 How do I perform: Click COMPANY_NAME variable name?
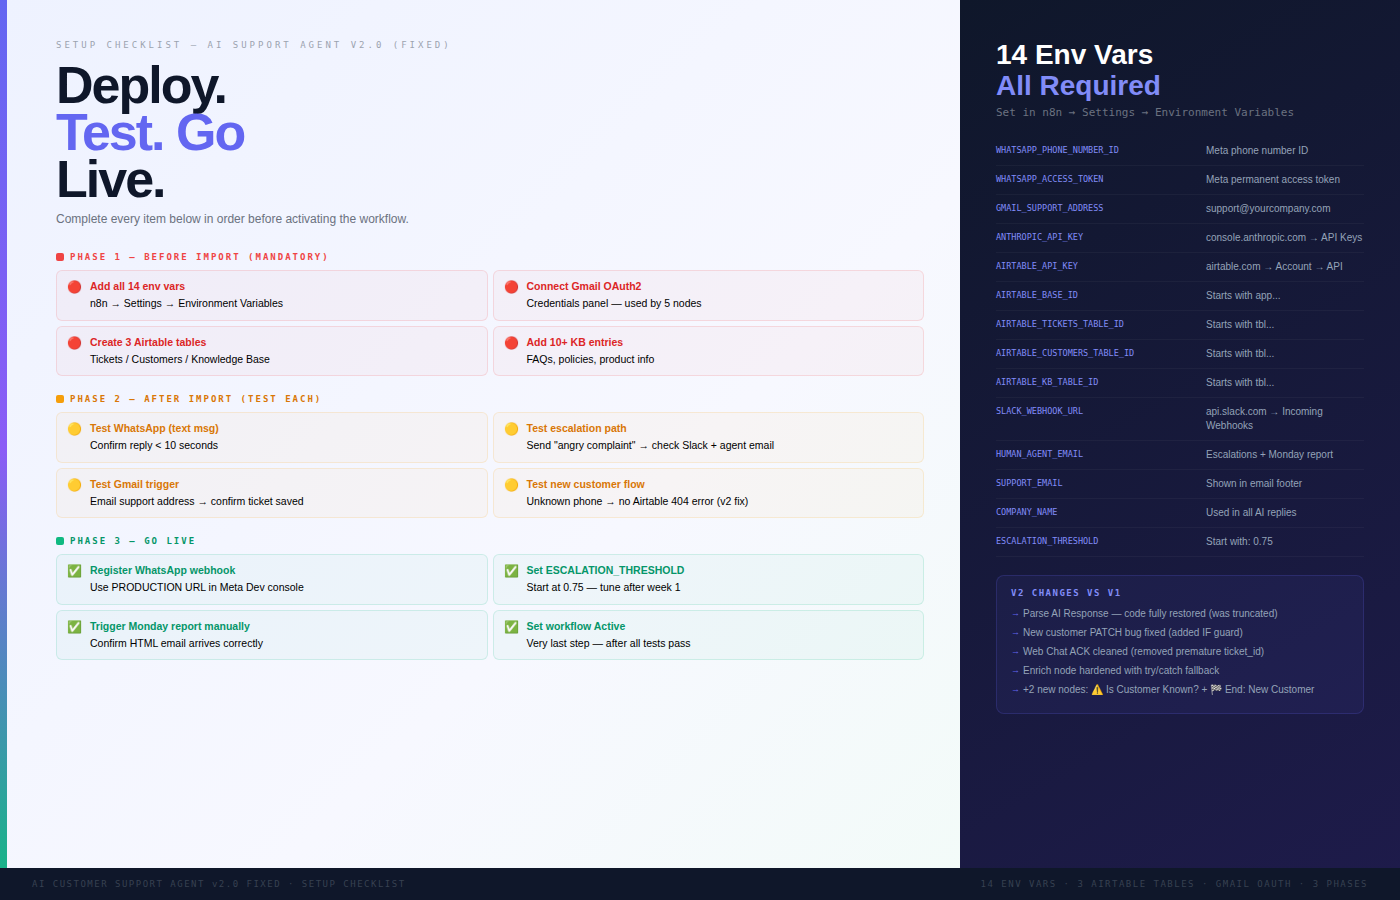coord(1027,512)
